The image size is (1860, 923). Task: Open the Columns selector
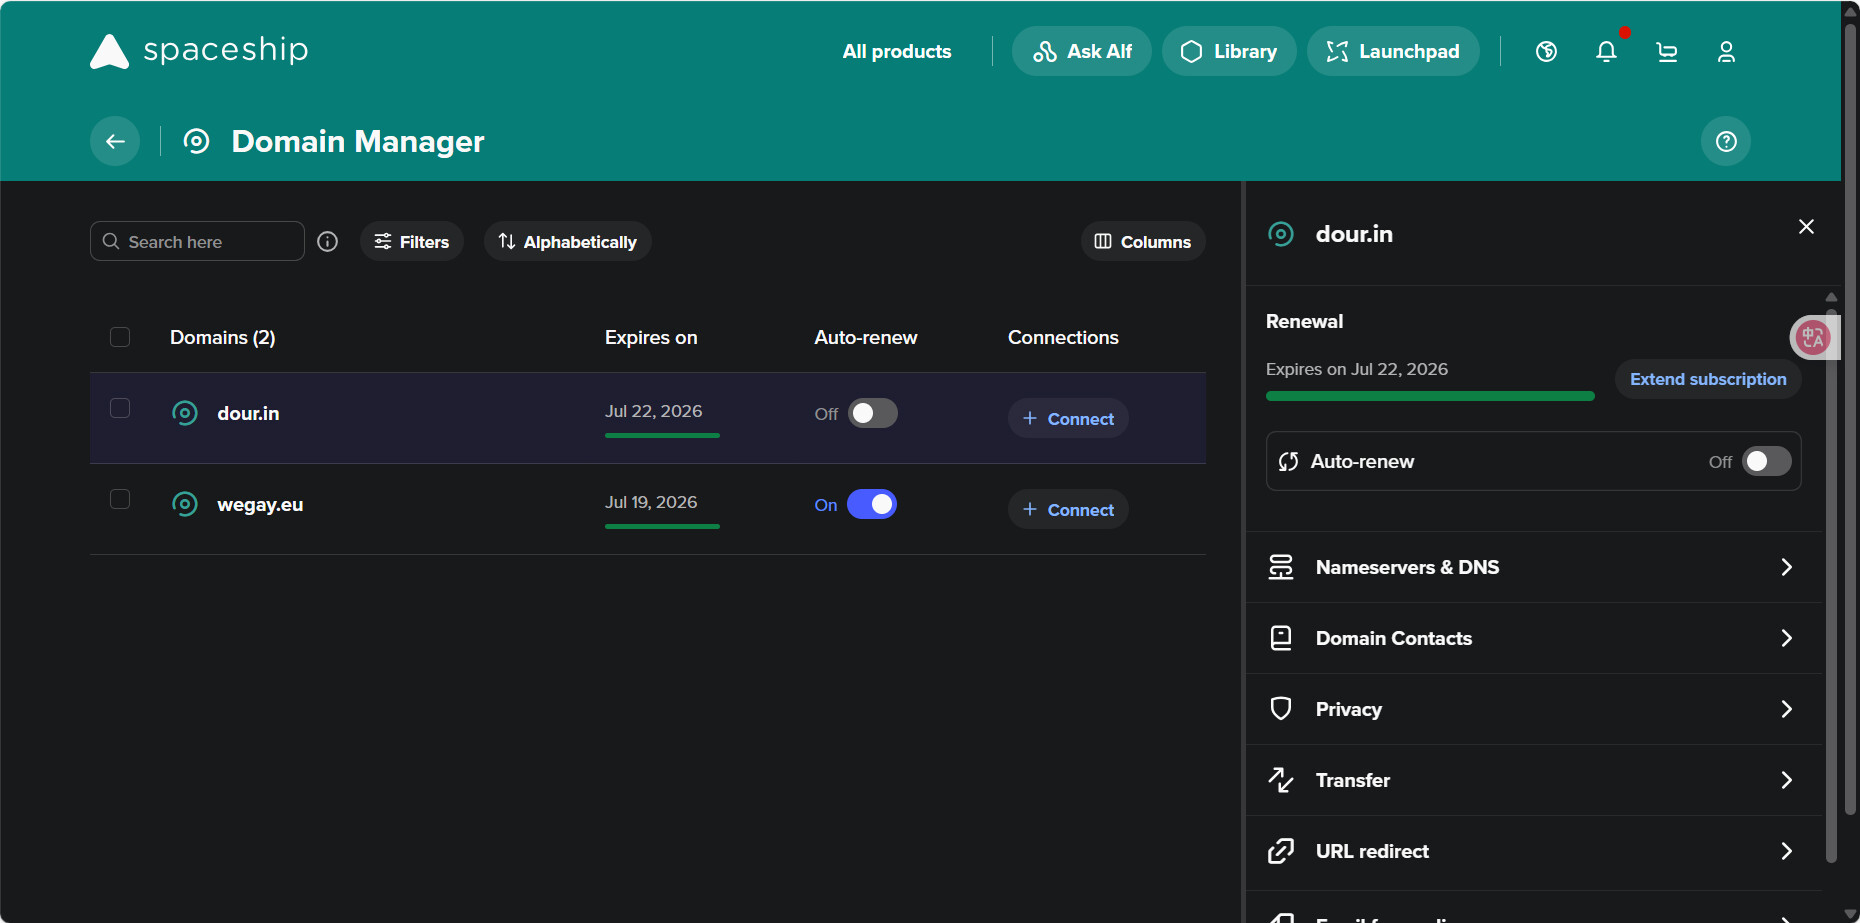pos(1143,241)
